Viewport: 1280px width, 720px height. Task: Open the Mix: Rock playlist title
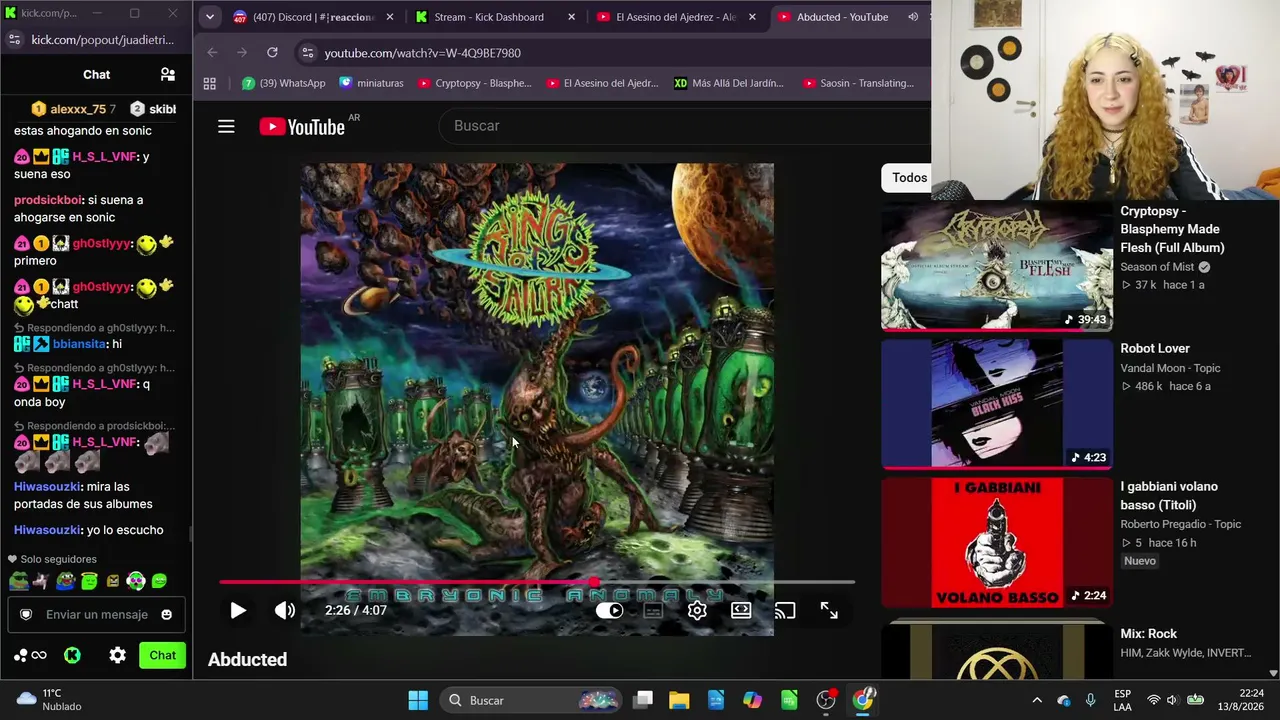coord(1148,634)
